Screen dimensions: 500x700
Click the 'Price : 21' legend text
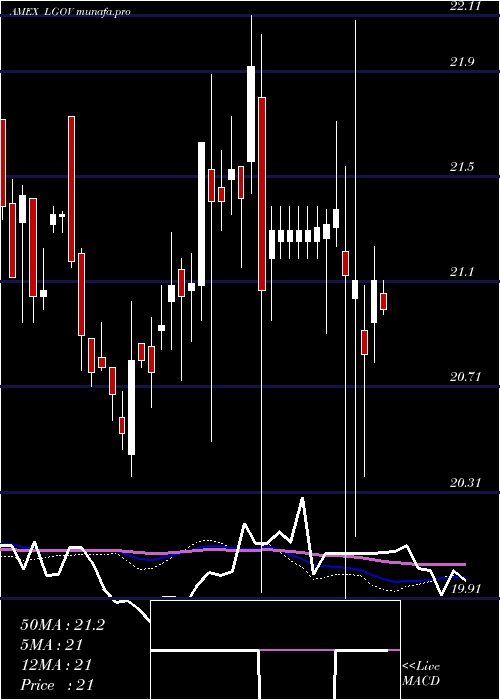click(57, 685)
